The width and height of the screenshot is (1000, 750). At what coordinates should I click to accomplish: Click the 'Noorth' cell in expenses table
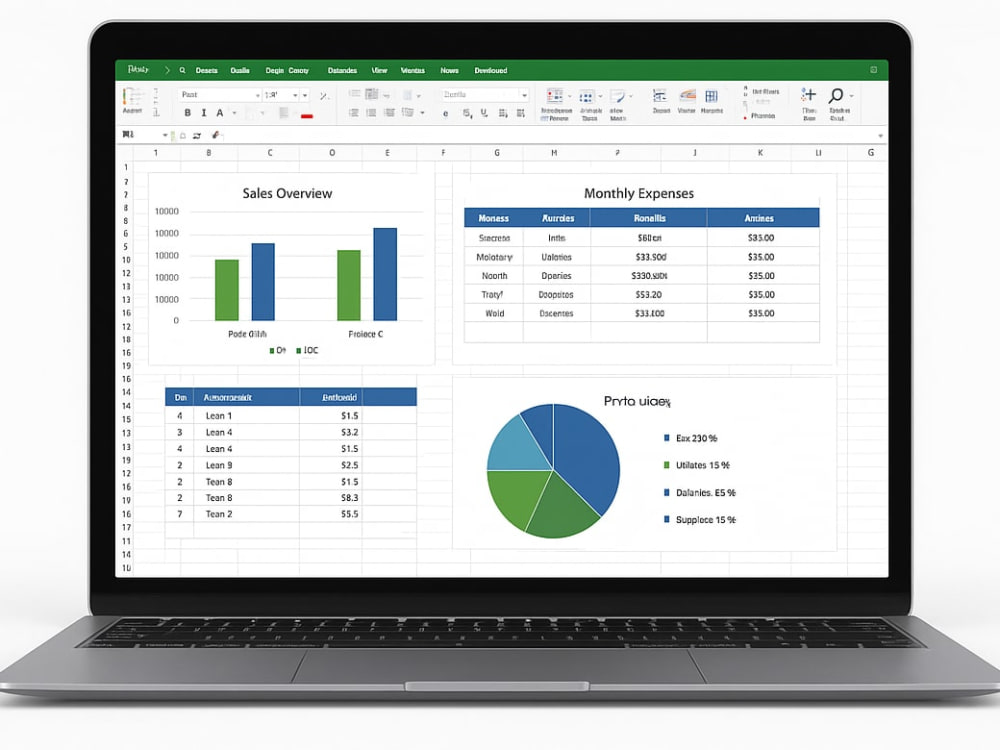coord(494,276)
